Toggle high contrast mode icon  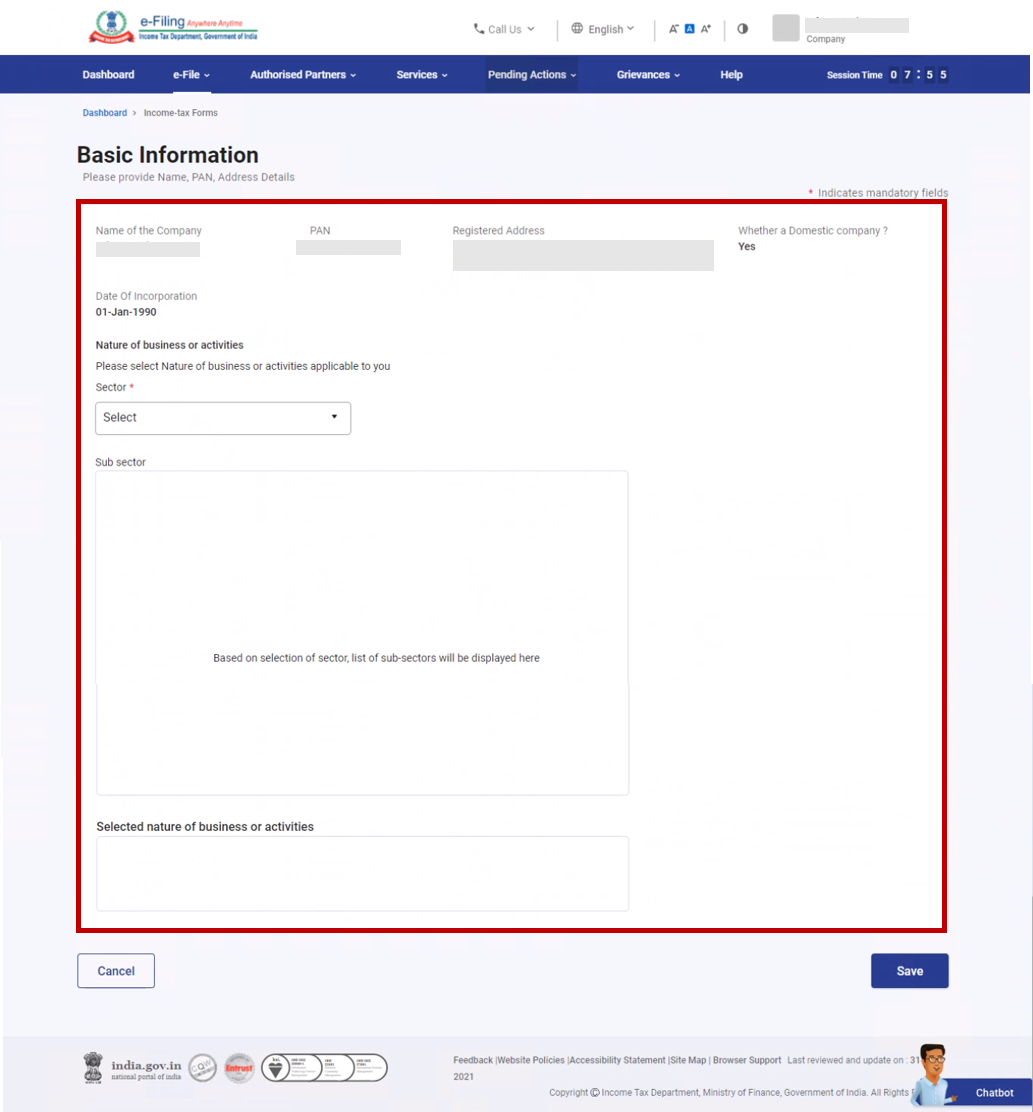[742, 29]
